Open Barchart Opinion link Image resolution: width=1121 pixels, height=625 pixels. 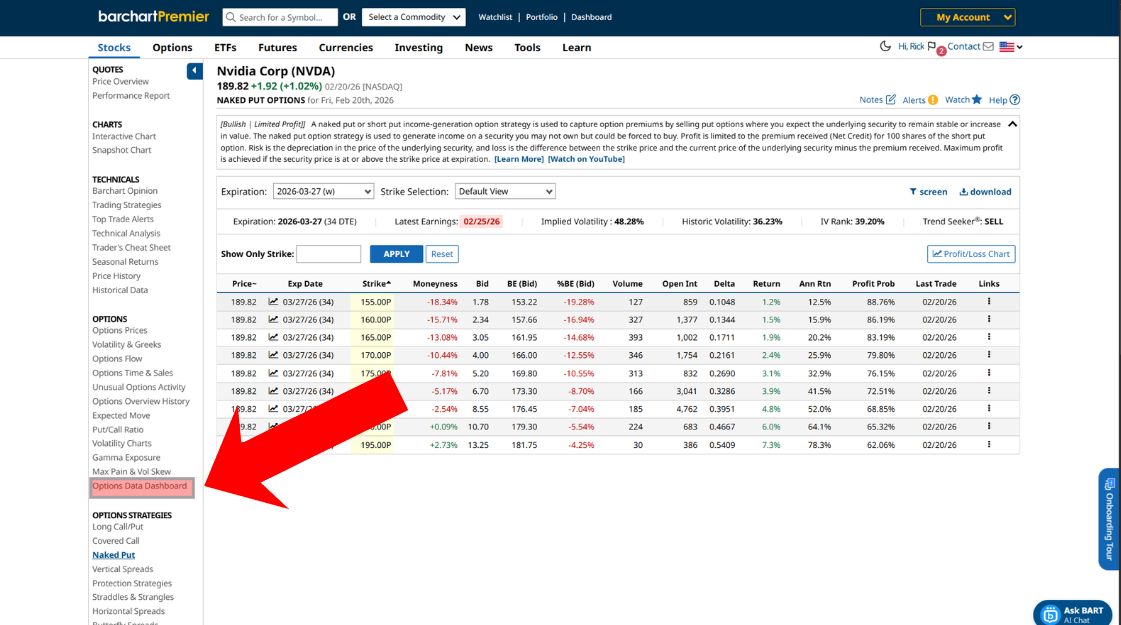point(124,191)
